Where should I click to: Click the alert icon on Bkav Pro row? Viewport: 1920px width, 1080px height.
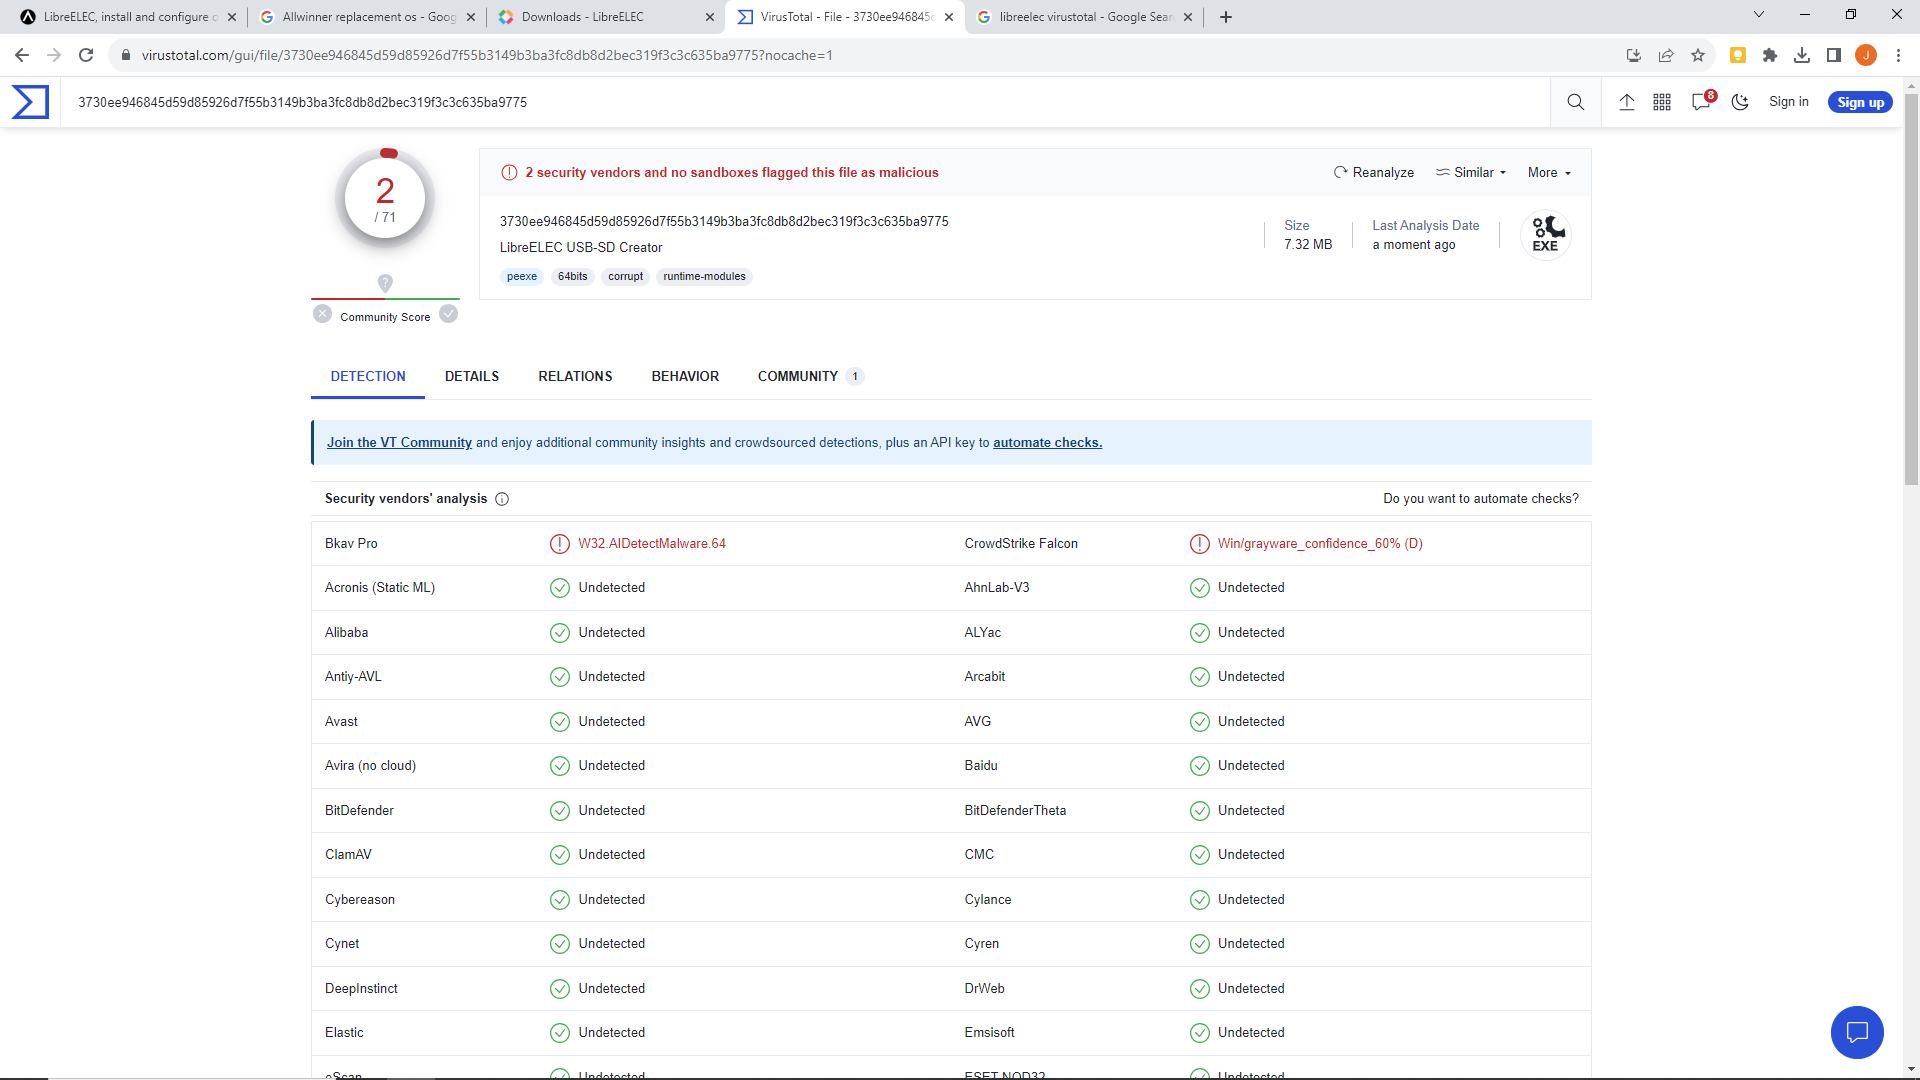tap(560, 544)
